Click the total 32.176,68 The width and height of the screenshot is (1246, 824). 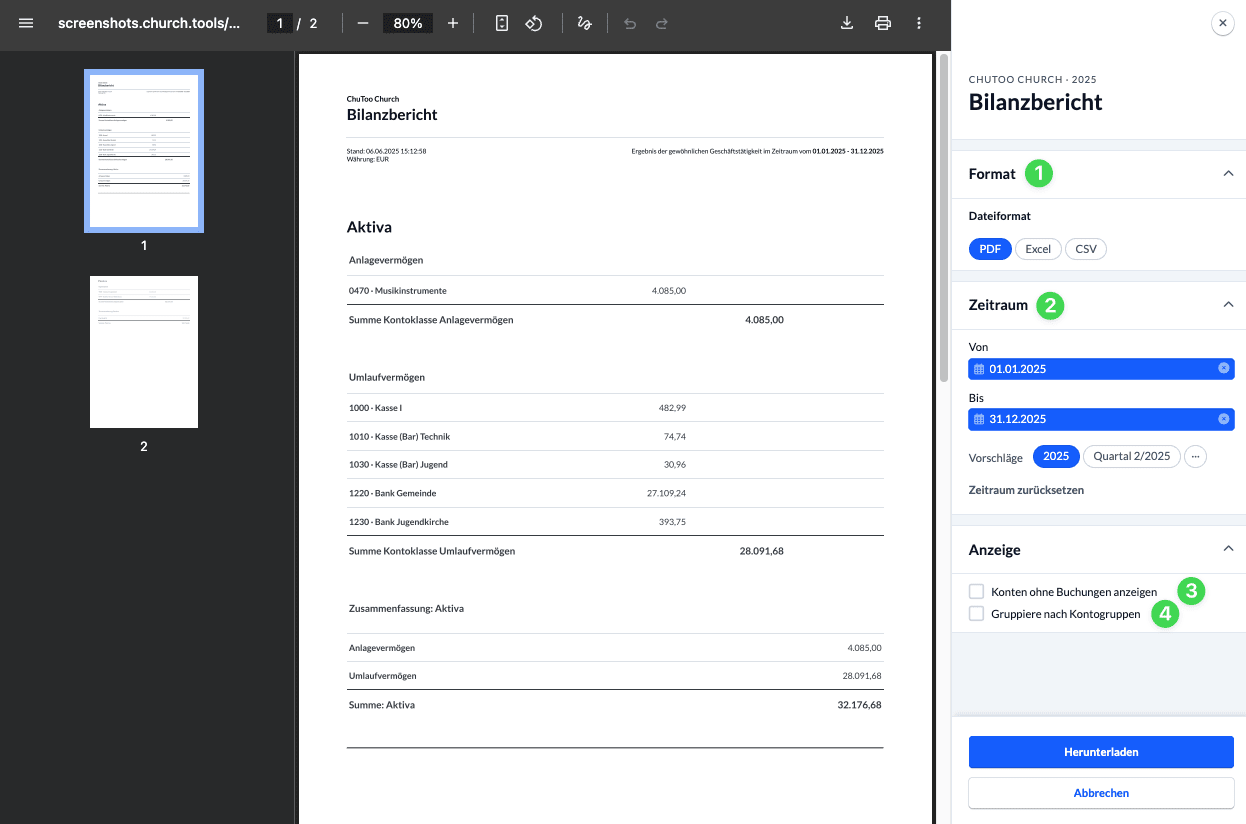(859, 705)
